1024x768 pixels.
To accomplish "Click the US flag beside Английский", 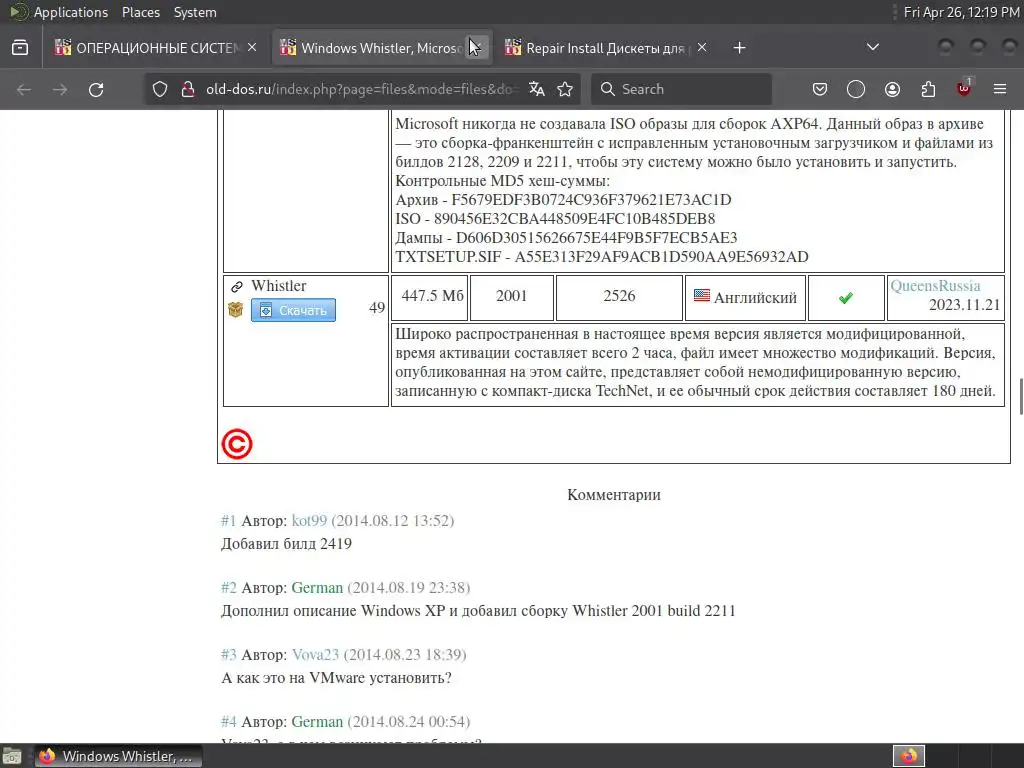I will (702, 295).
